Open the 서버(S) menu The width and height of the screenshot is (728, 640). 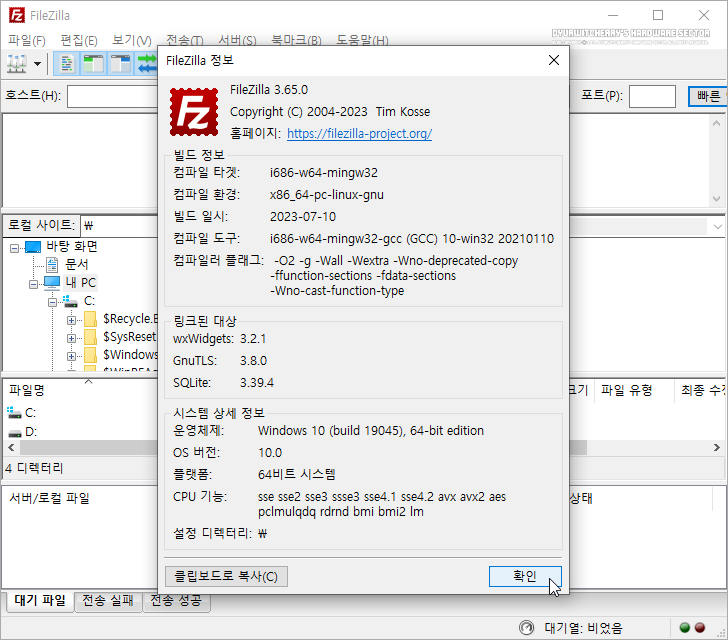(237, 40)
